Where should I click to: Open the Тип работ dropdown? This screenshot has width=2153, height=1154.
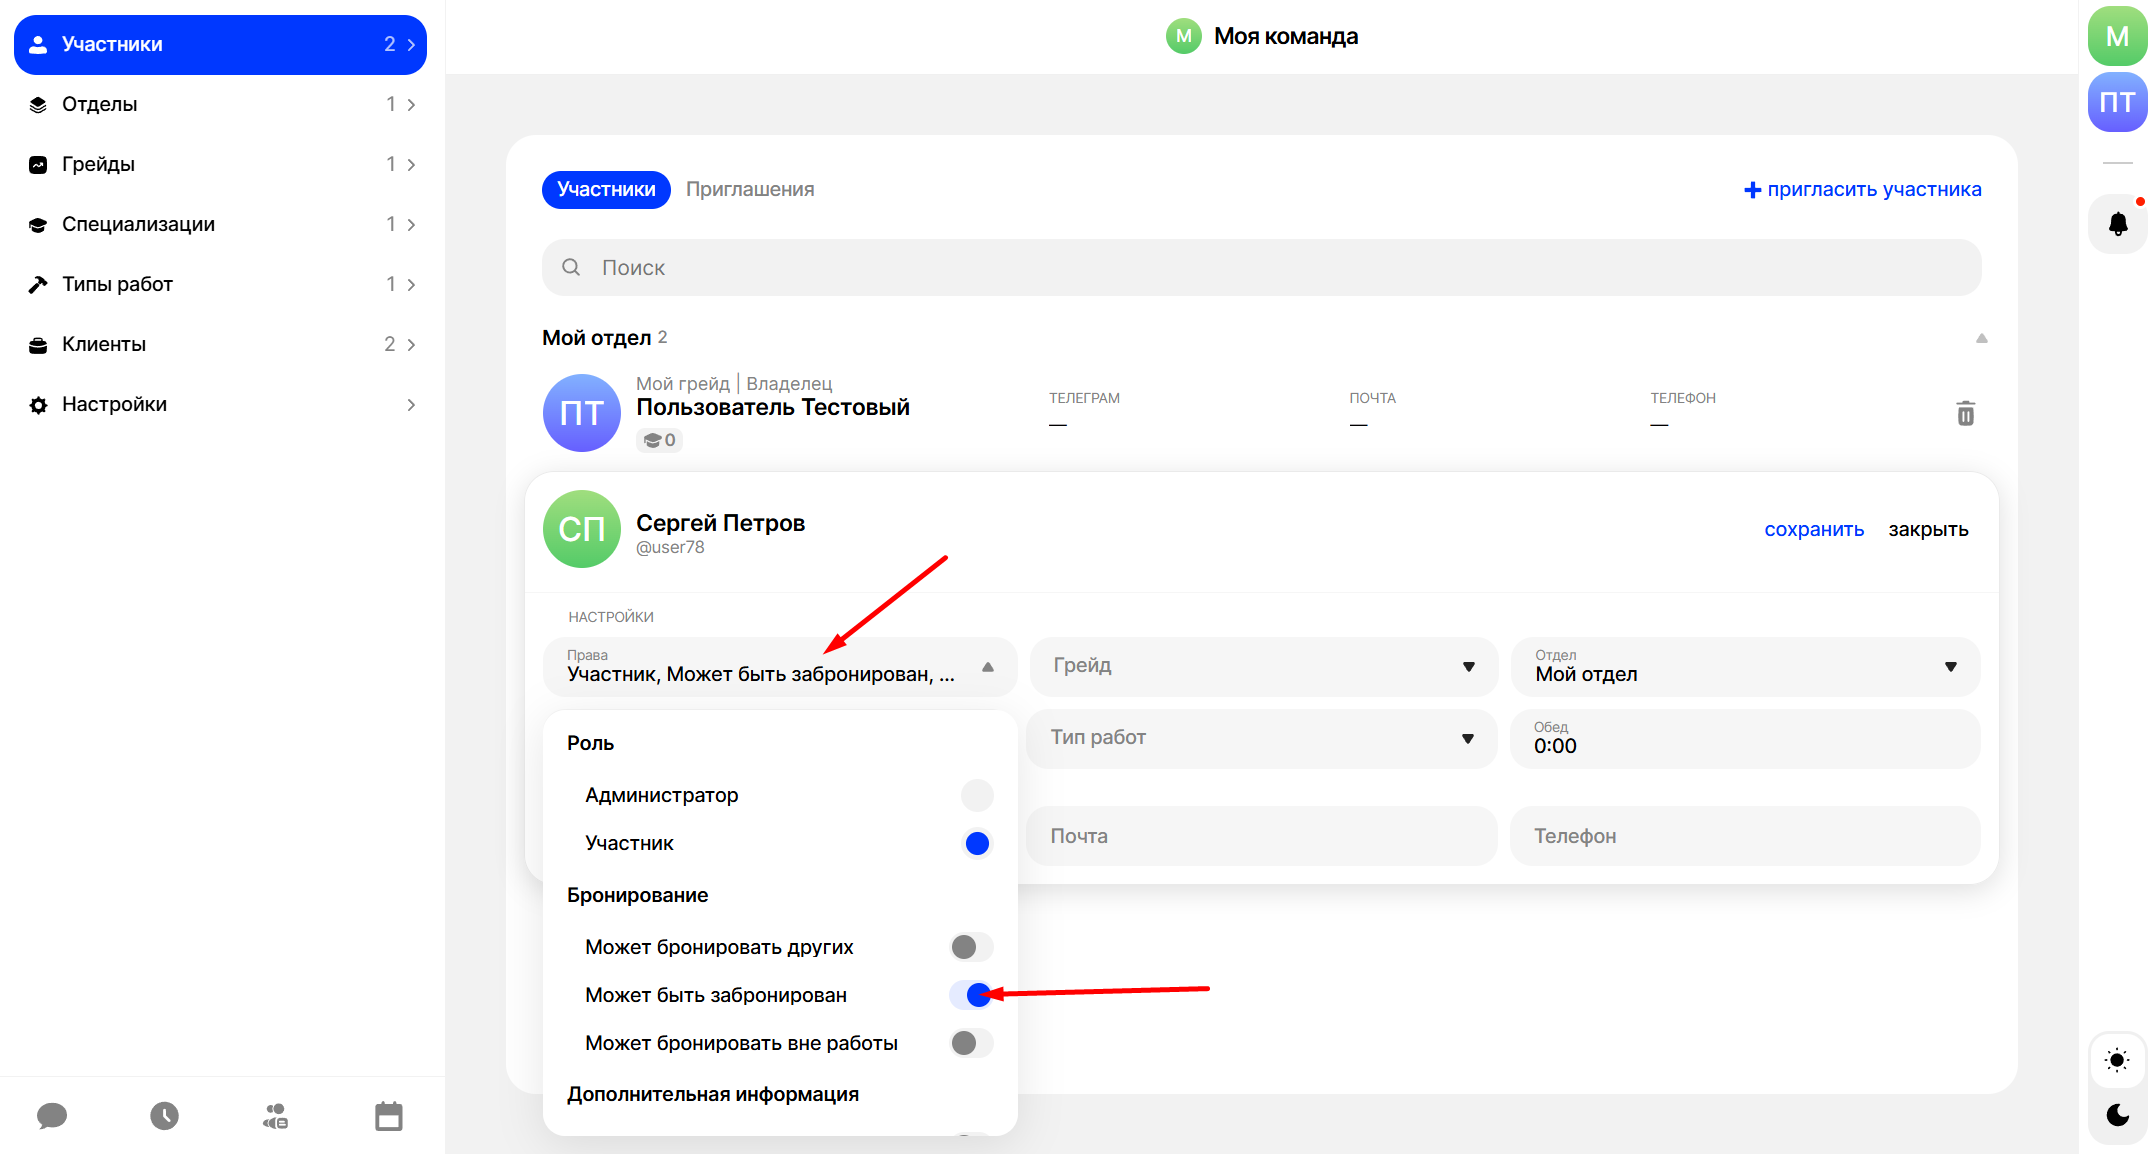pyautogui.click(x=1261, y=738)
